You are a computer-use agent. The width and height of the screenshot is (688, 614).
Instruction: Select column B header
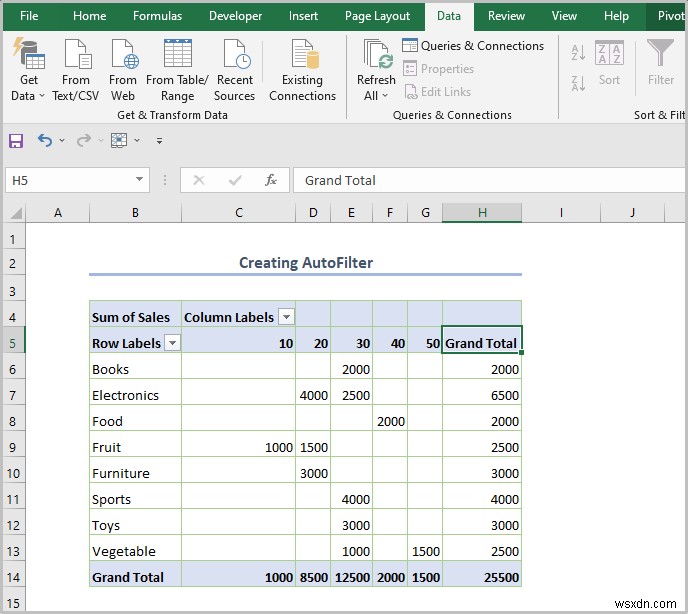pos(135,213)
